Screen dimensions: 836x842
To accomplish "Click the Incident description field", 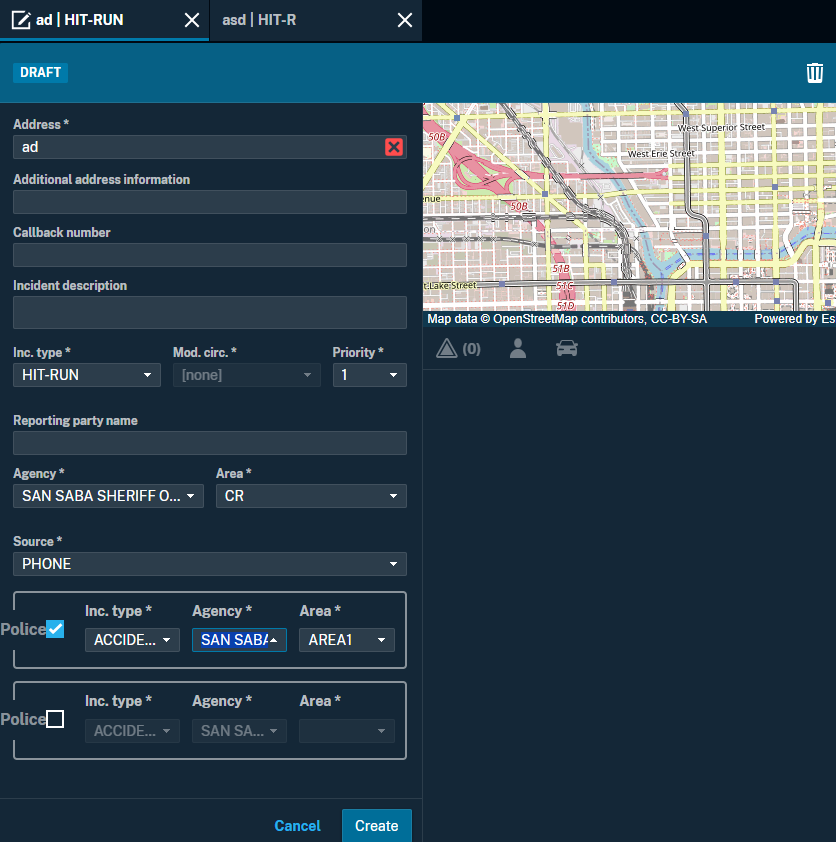I will [209, 312].
